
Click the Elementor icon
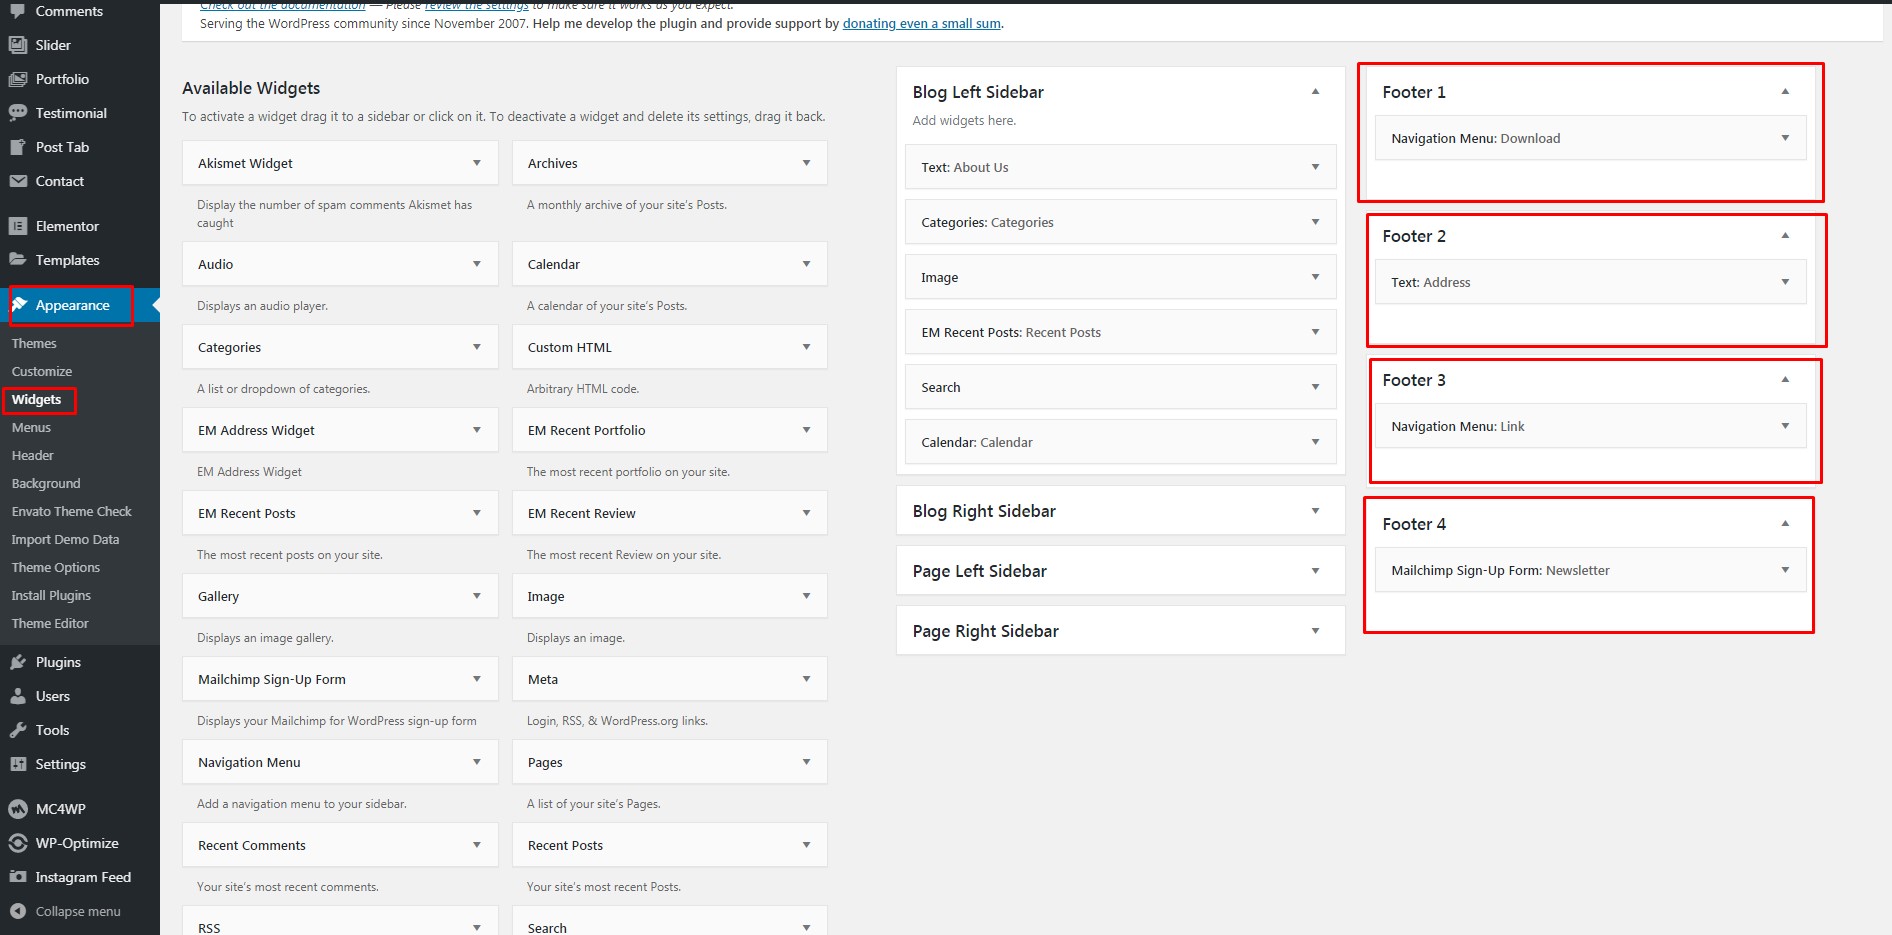[18, 226]
